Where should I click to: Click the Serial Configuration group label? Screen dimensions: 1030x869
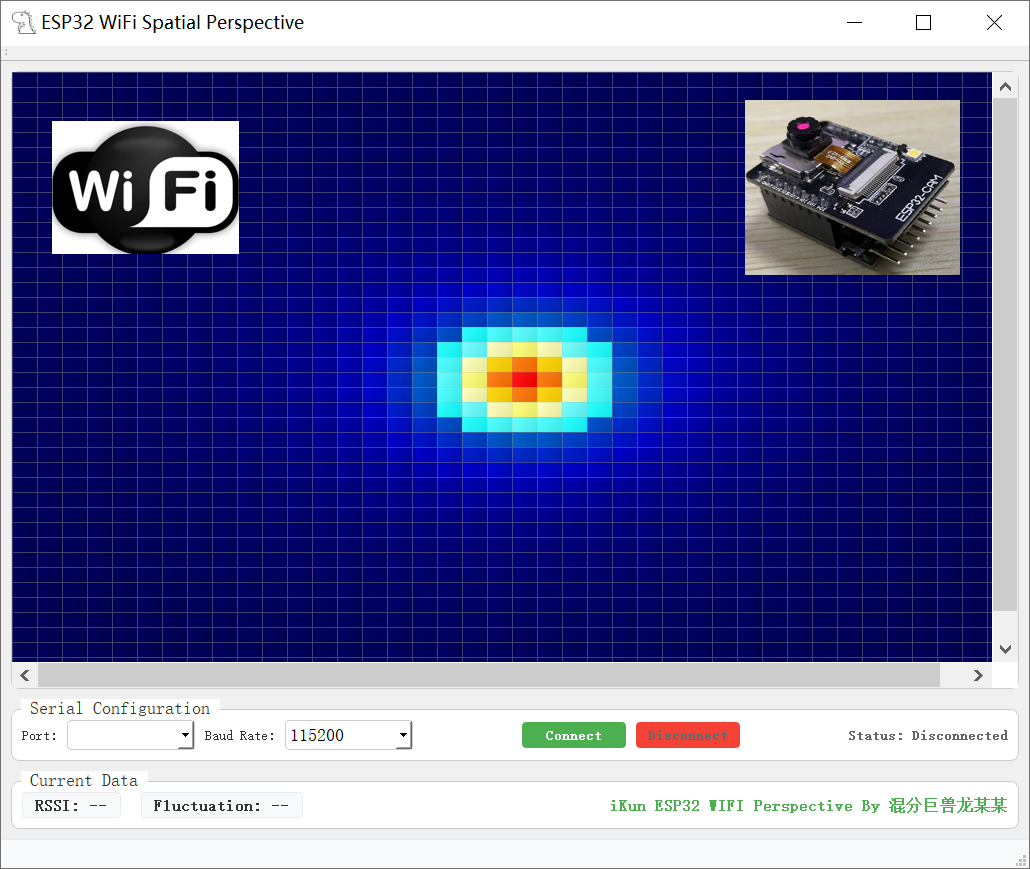[120, 708]
